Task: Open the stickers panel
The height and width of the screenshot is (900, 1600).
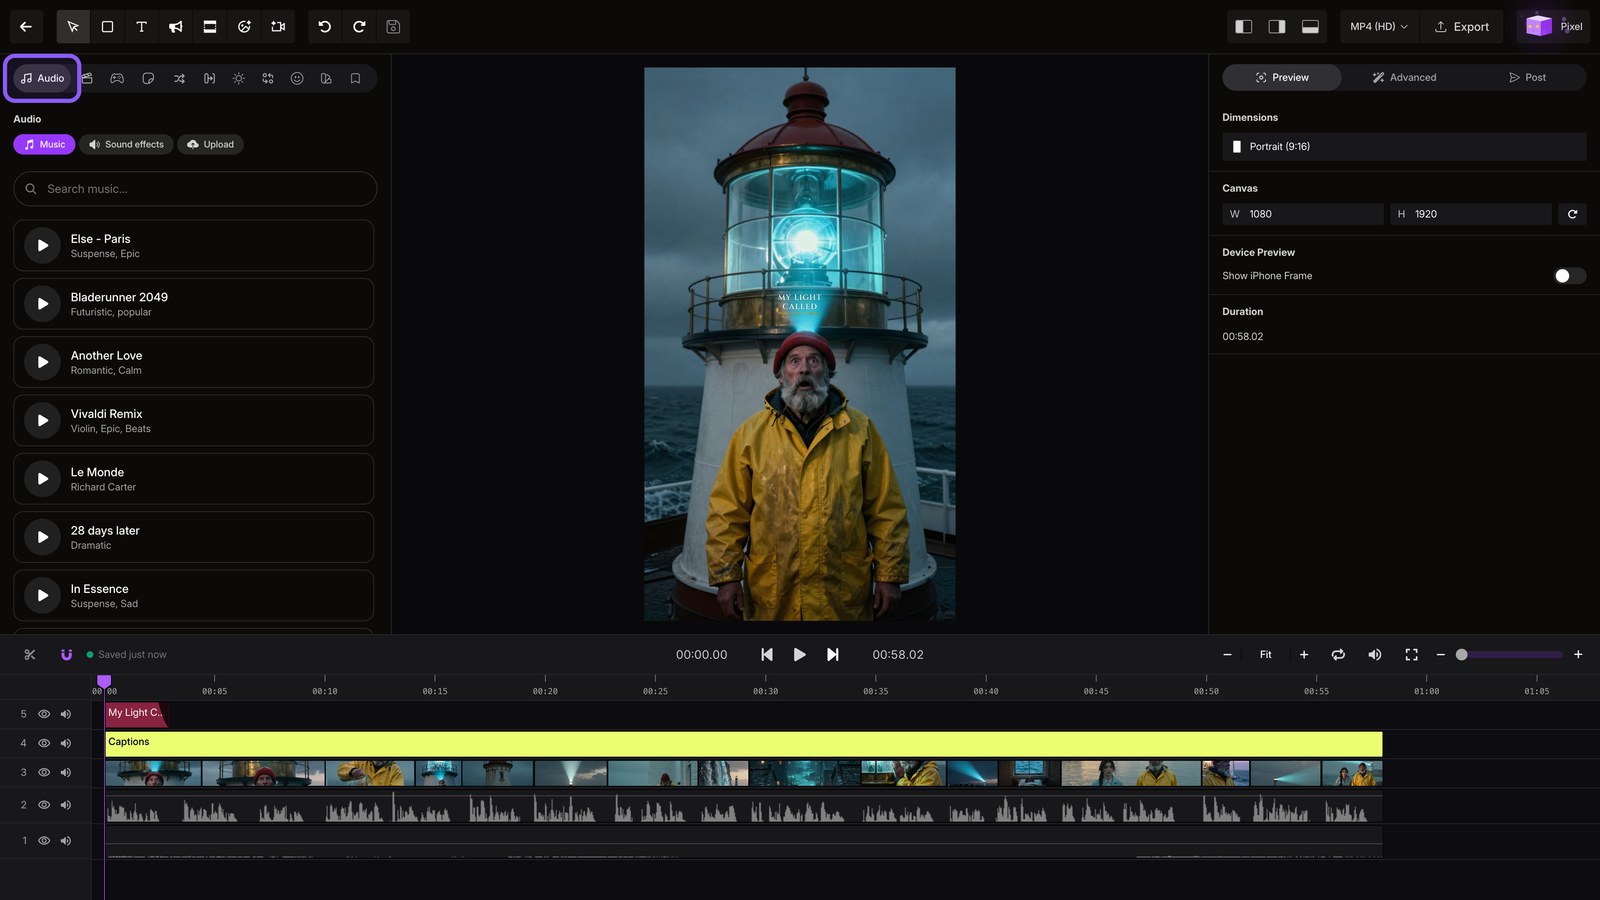Action: 148,78
